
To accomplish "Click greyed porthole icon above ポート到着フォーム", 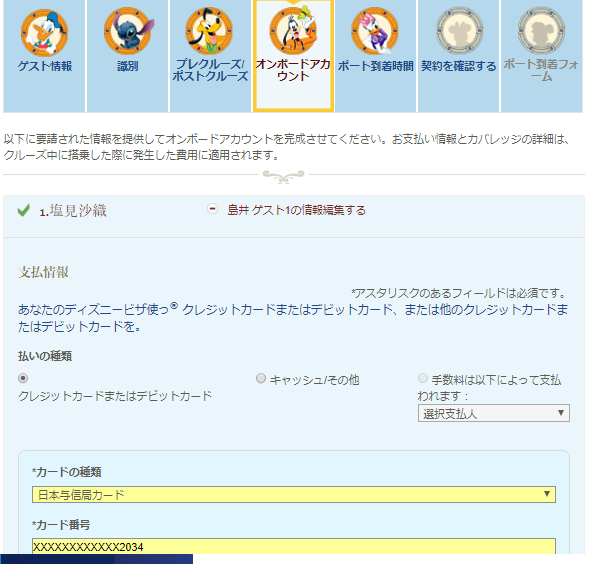I will 541,31.
